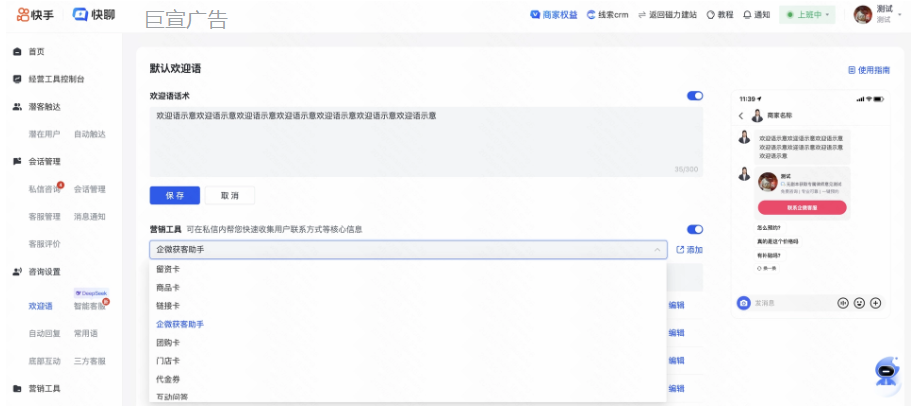
Task: Open 消息通知 submenu item
Action: pos(90,217)
